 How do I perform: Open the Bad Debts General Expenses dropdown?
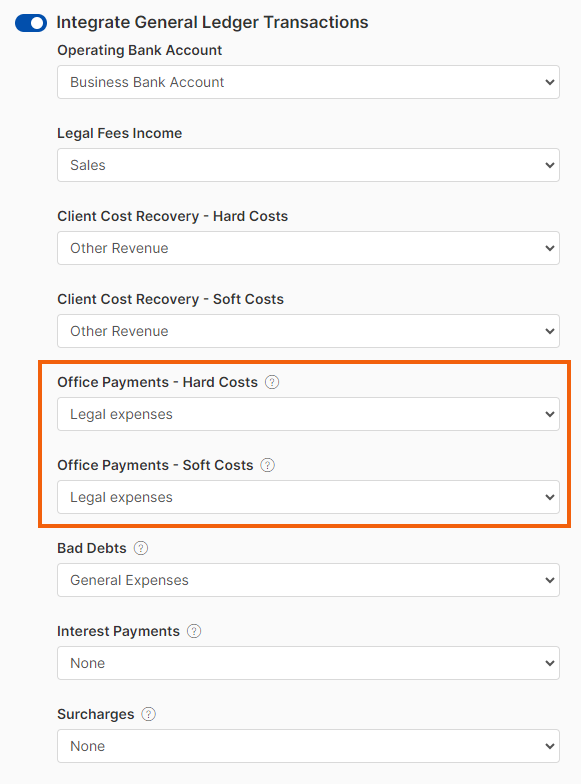point(308,580)
